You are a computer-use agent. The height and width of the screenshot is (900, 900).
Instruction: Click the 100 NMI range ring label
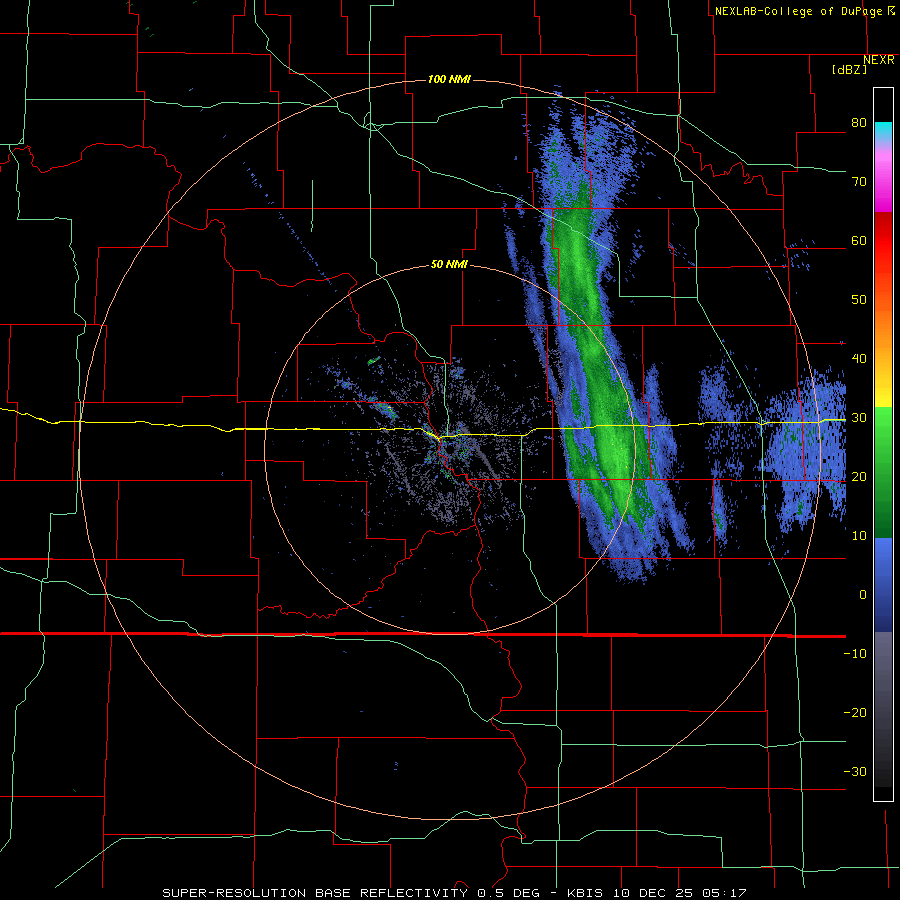click(449, 79)
